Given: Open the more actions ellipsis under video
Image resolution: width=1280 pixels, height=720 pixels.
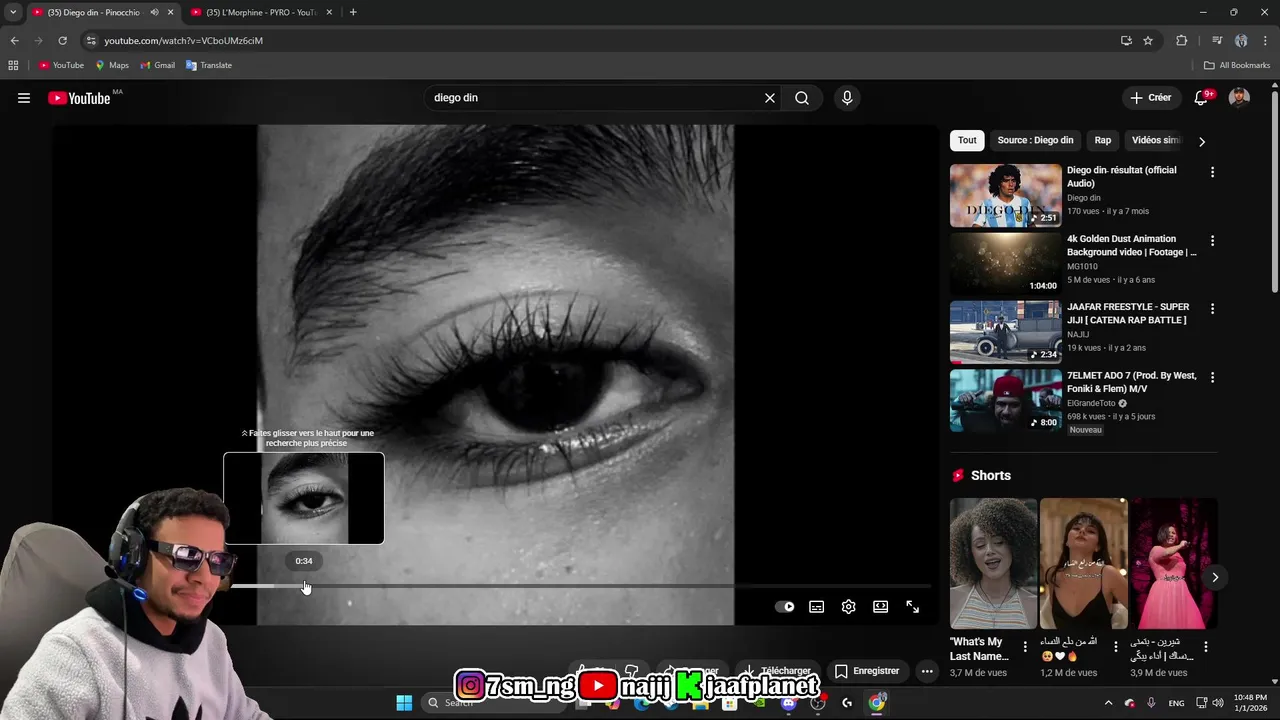Looking at the screenshot, I should [928, 671].
